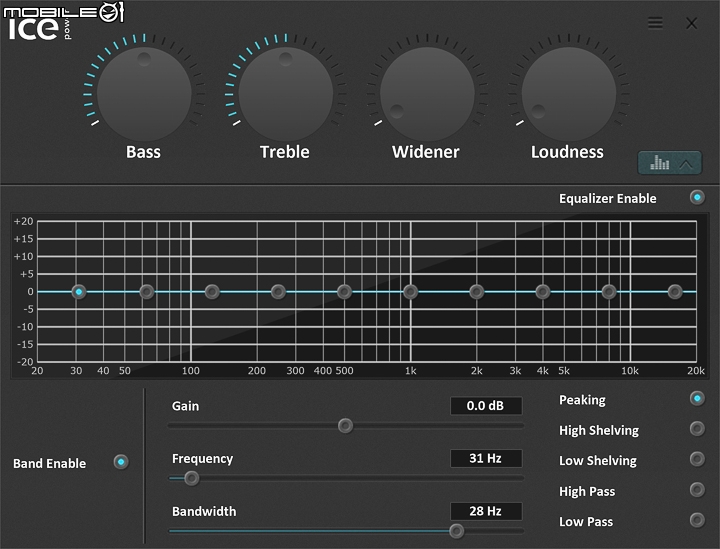Select the equalizer band node at 4k

tap(543, 291)
